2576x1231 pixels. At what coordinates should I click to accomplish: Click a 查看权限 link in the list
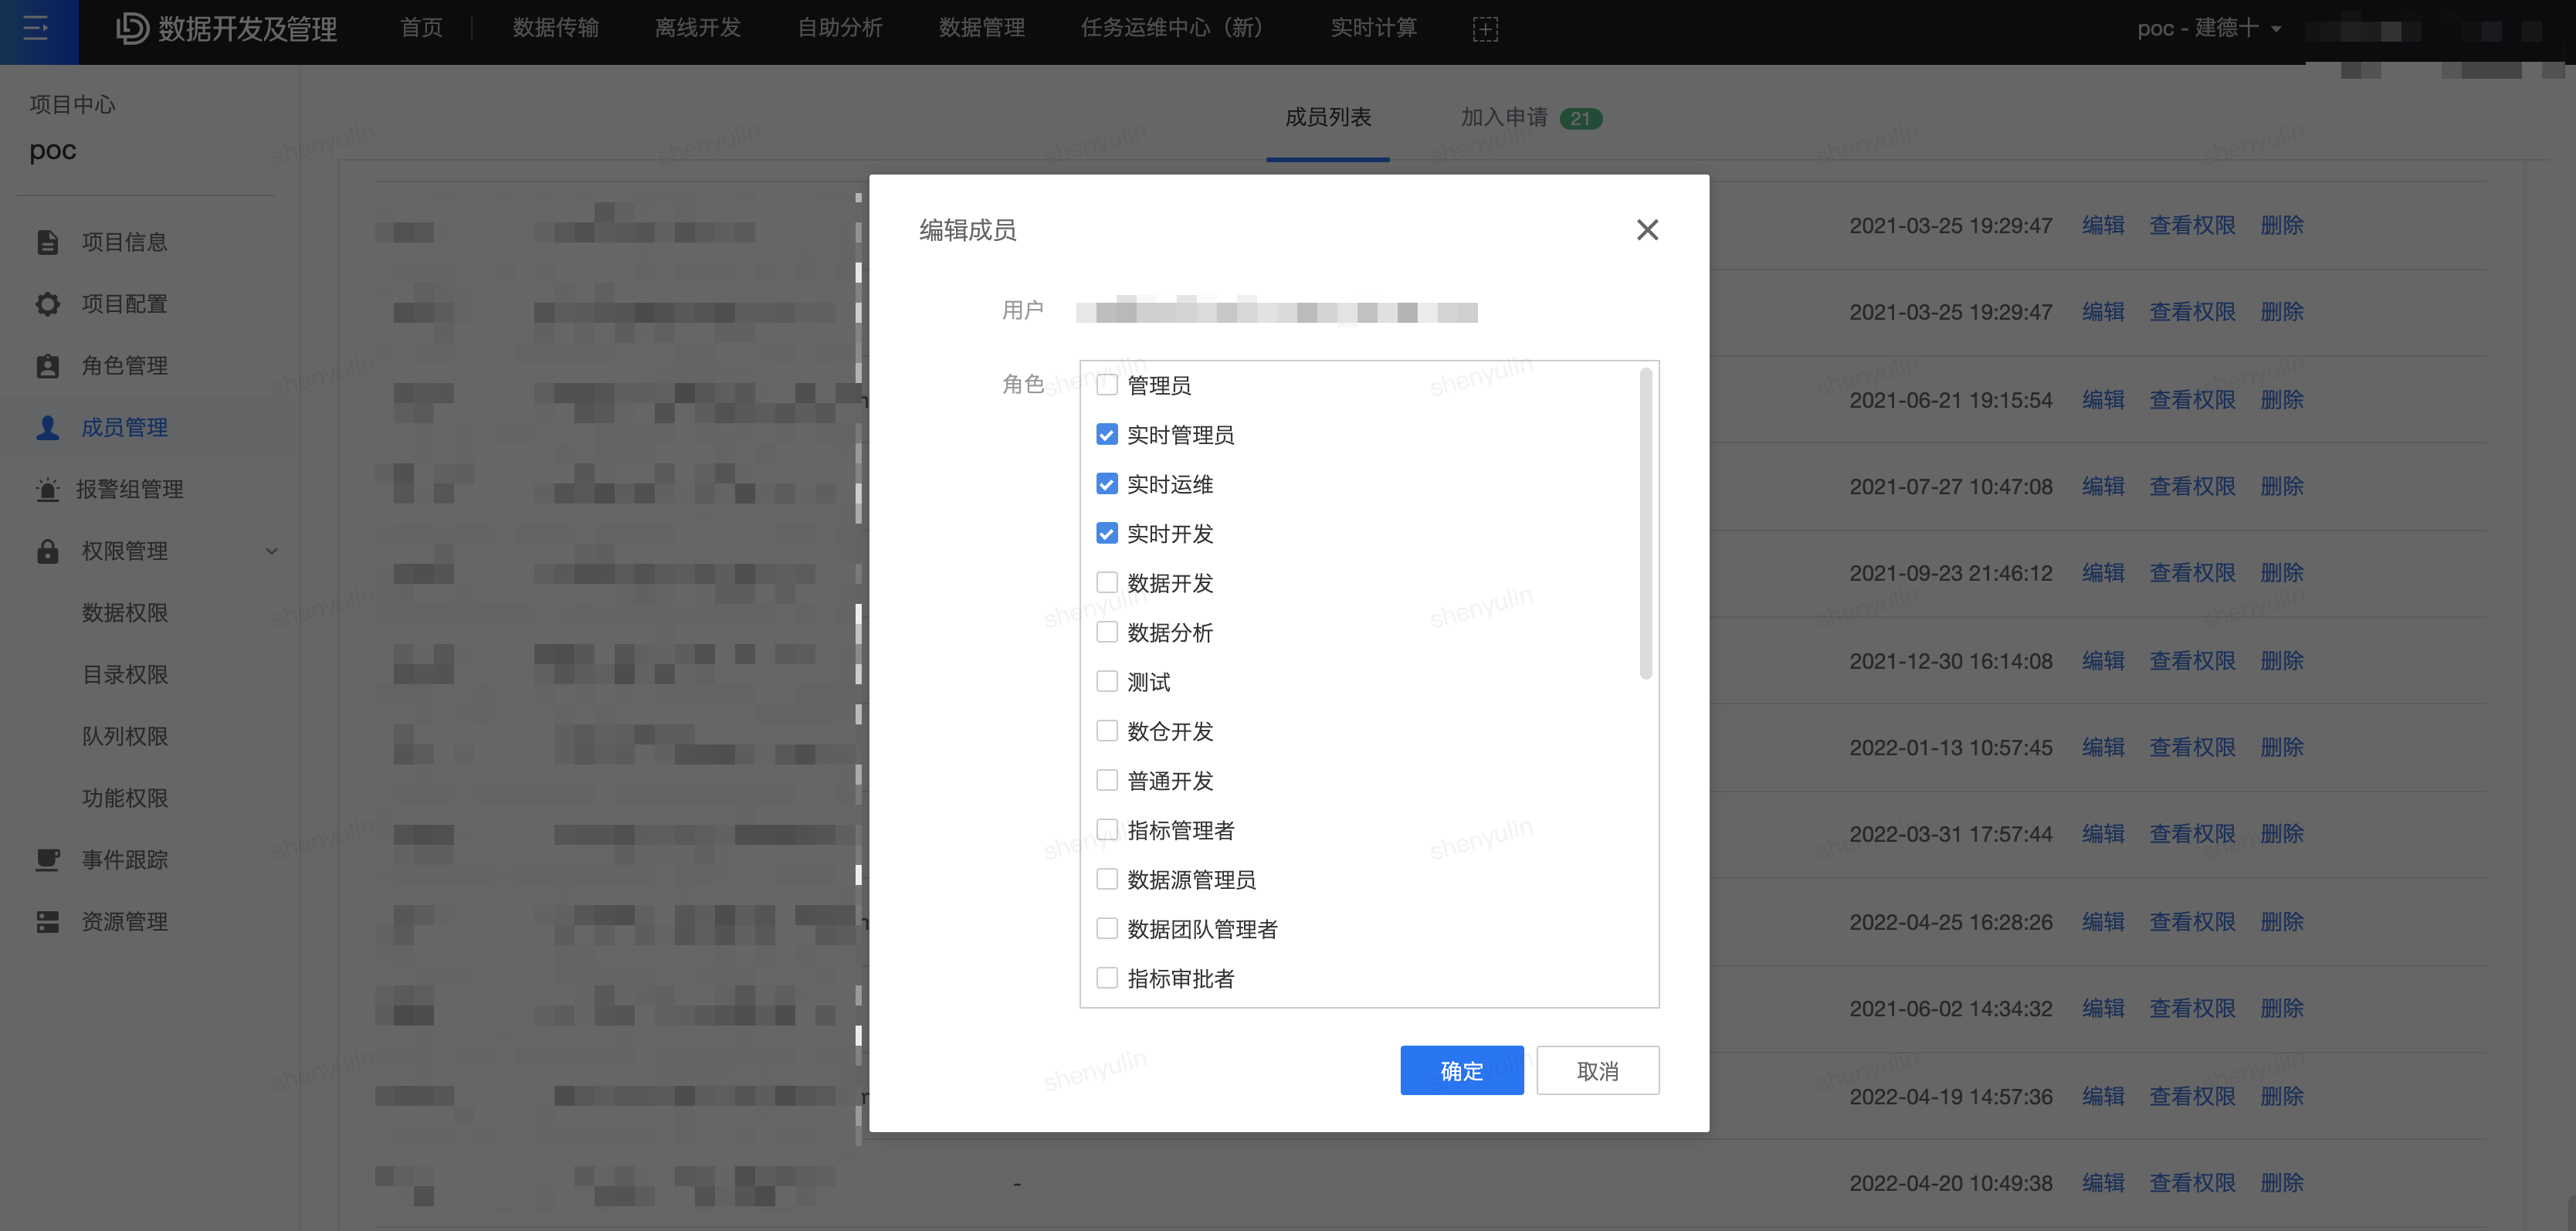pyautogui.click(x=2192, y=225)
